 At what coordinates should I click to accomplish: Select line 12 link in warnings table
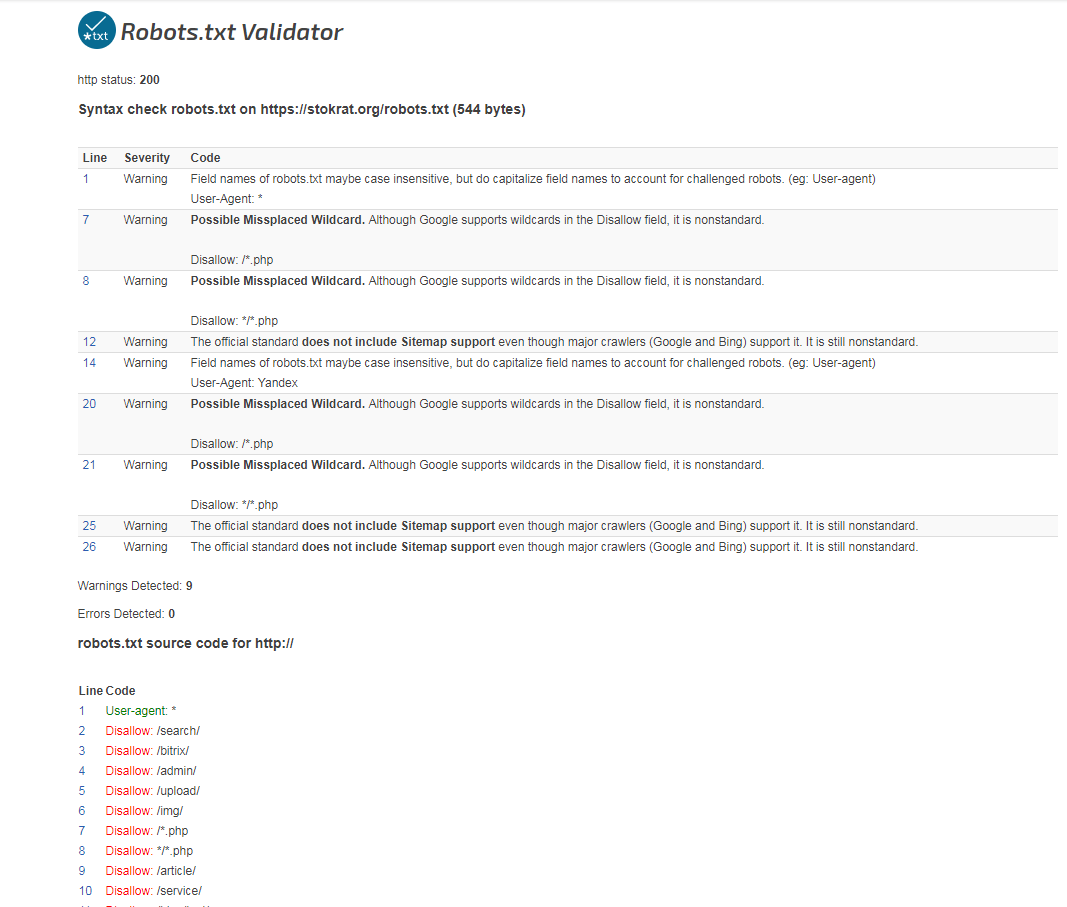pos(89,342)
